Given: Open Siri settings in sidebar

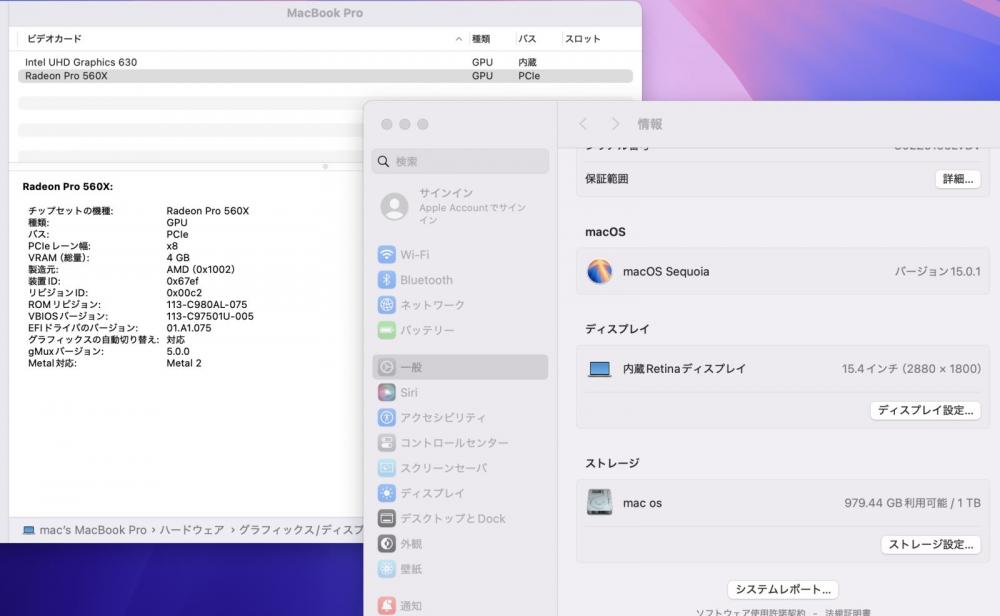Looking at the screenshot, I should tap(408, 393).
